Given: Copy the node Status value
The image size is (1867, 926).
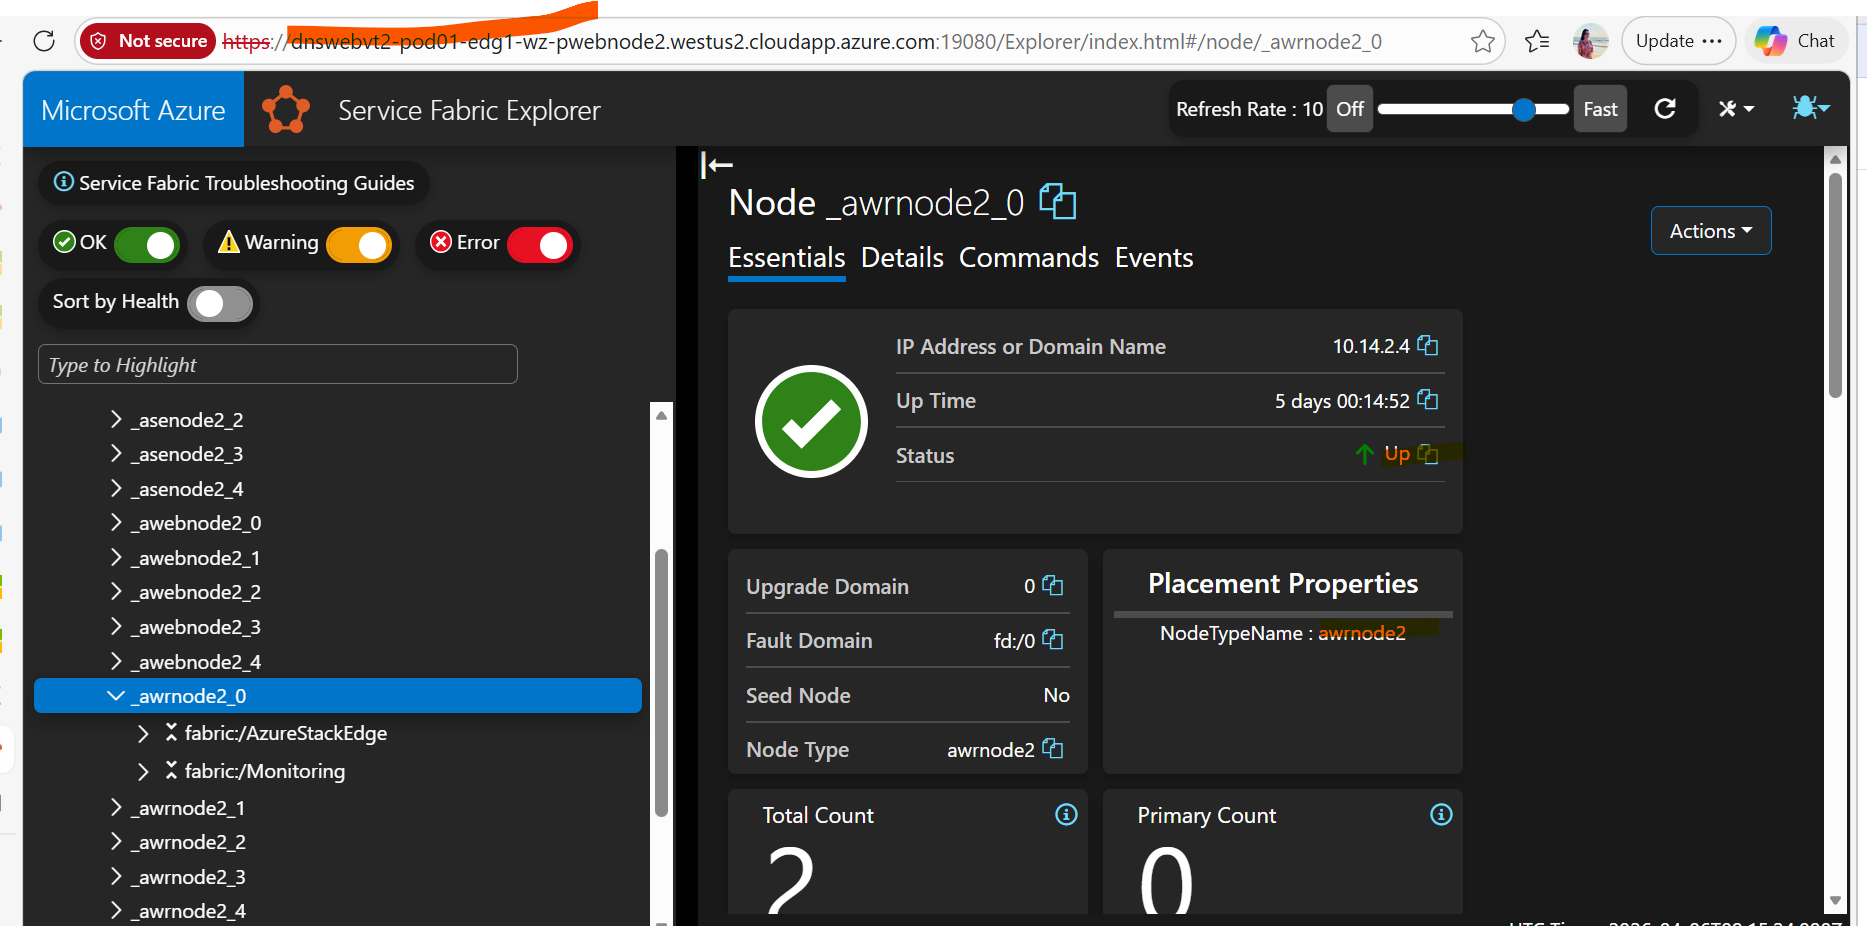Looking at the screenshot, I should coord(1428,454).
